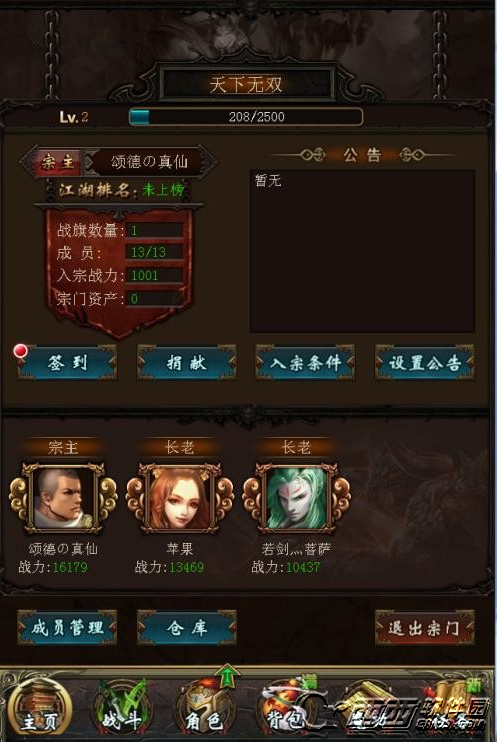Click the 208/2500 experience progress bar
Screen dimensions: 497x742
[246, 117]
